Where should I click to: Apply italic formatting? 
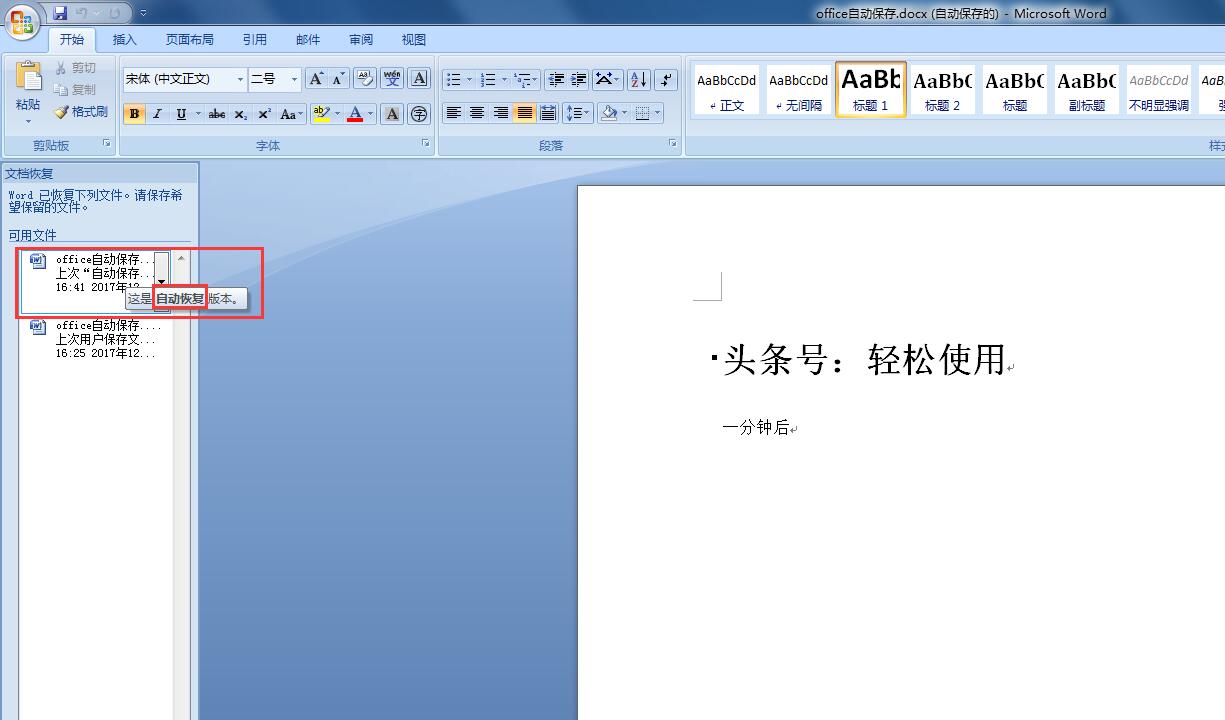click(x=157, y=114)
